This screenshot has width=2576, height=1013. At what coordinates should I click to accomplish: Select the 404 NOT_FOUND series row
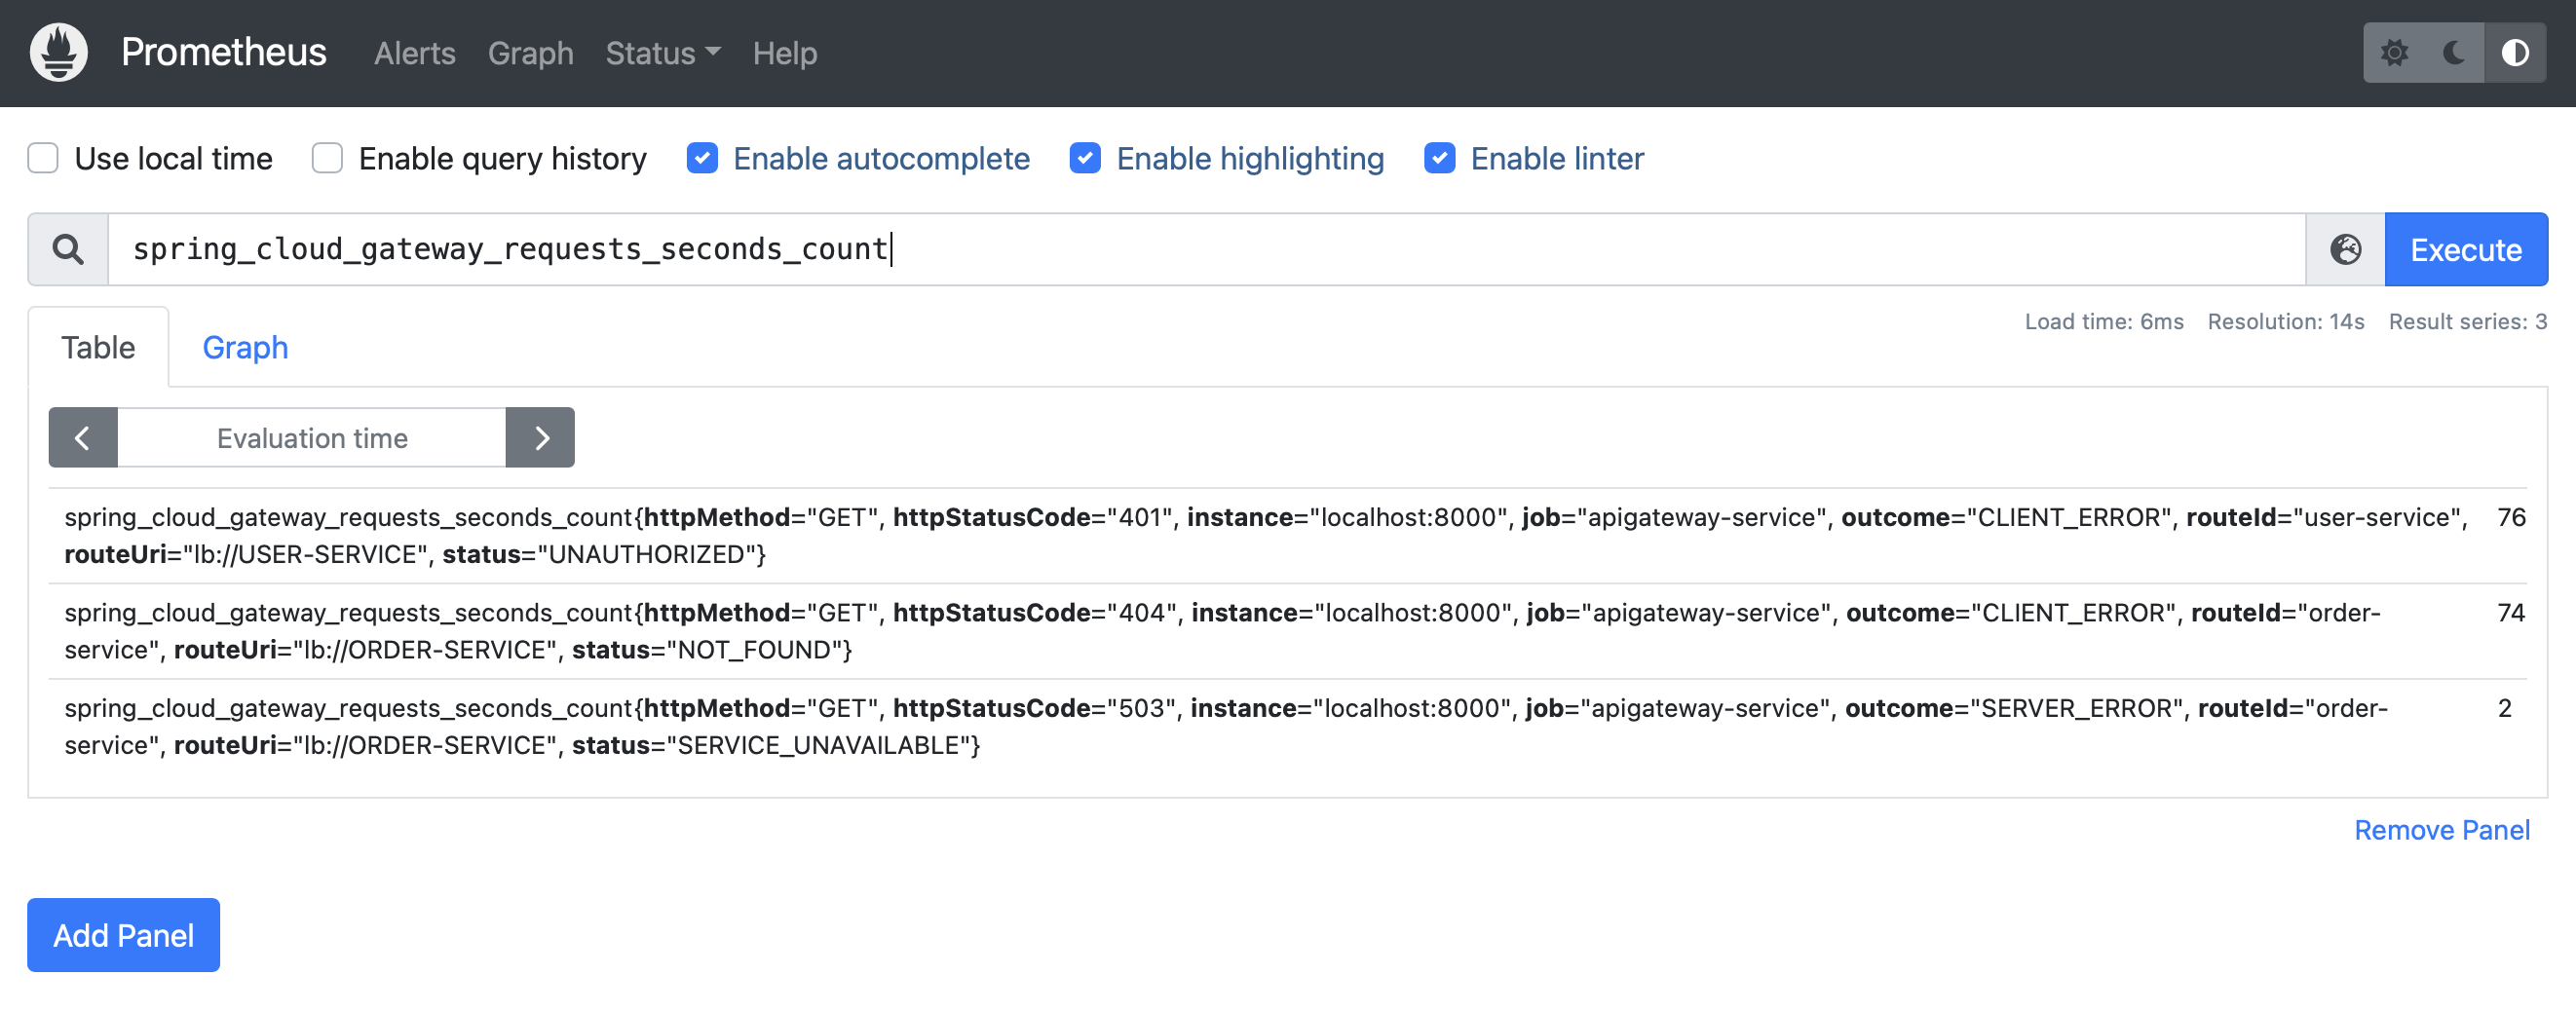[1287, 631]
